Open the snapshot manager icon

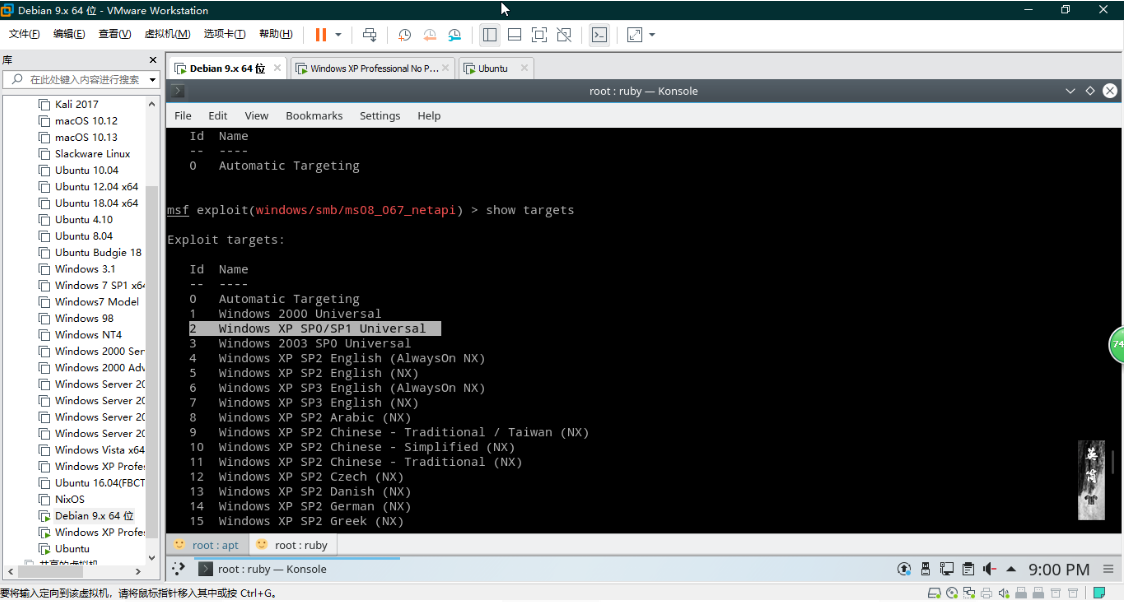(x=454, y=34)
